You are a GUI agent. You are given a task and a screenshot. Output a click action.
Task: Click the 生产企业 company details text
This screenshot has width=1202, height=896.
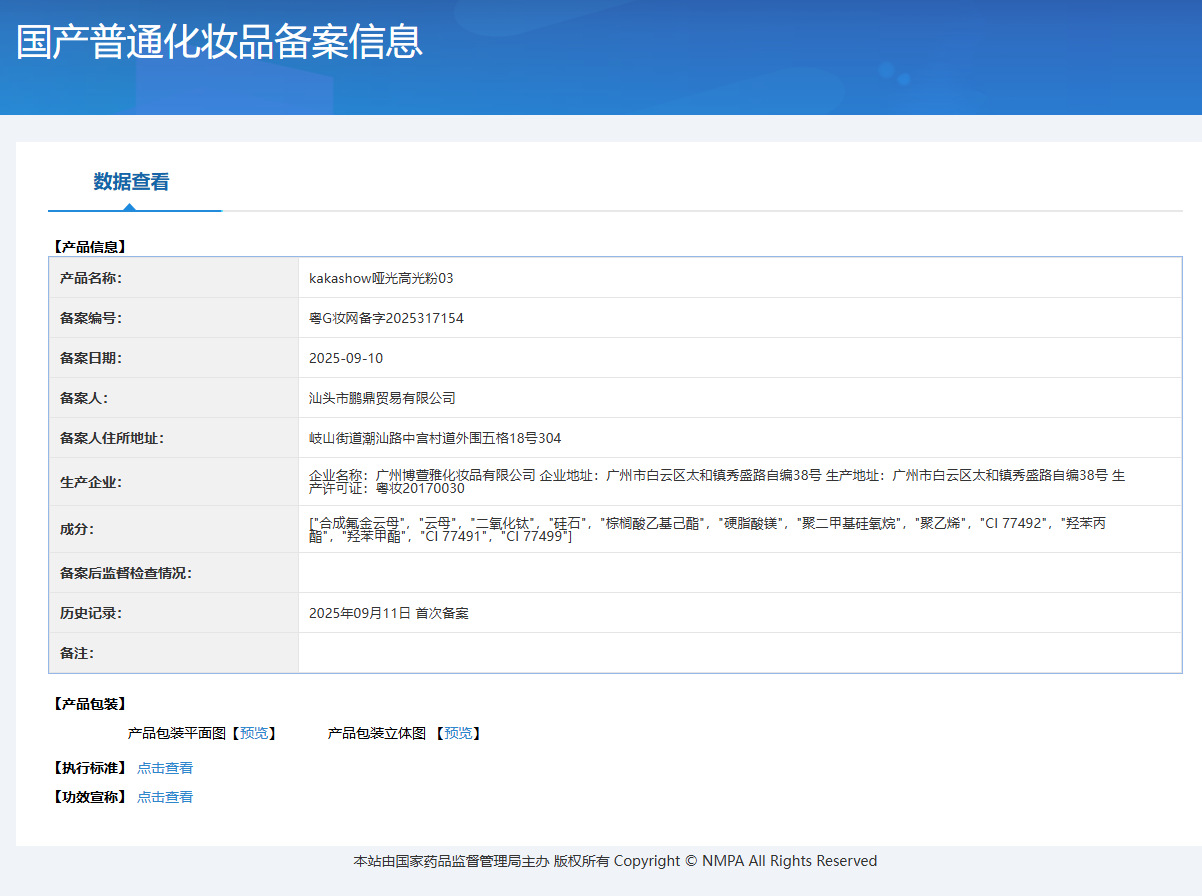tap(716, 482)
